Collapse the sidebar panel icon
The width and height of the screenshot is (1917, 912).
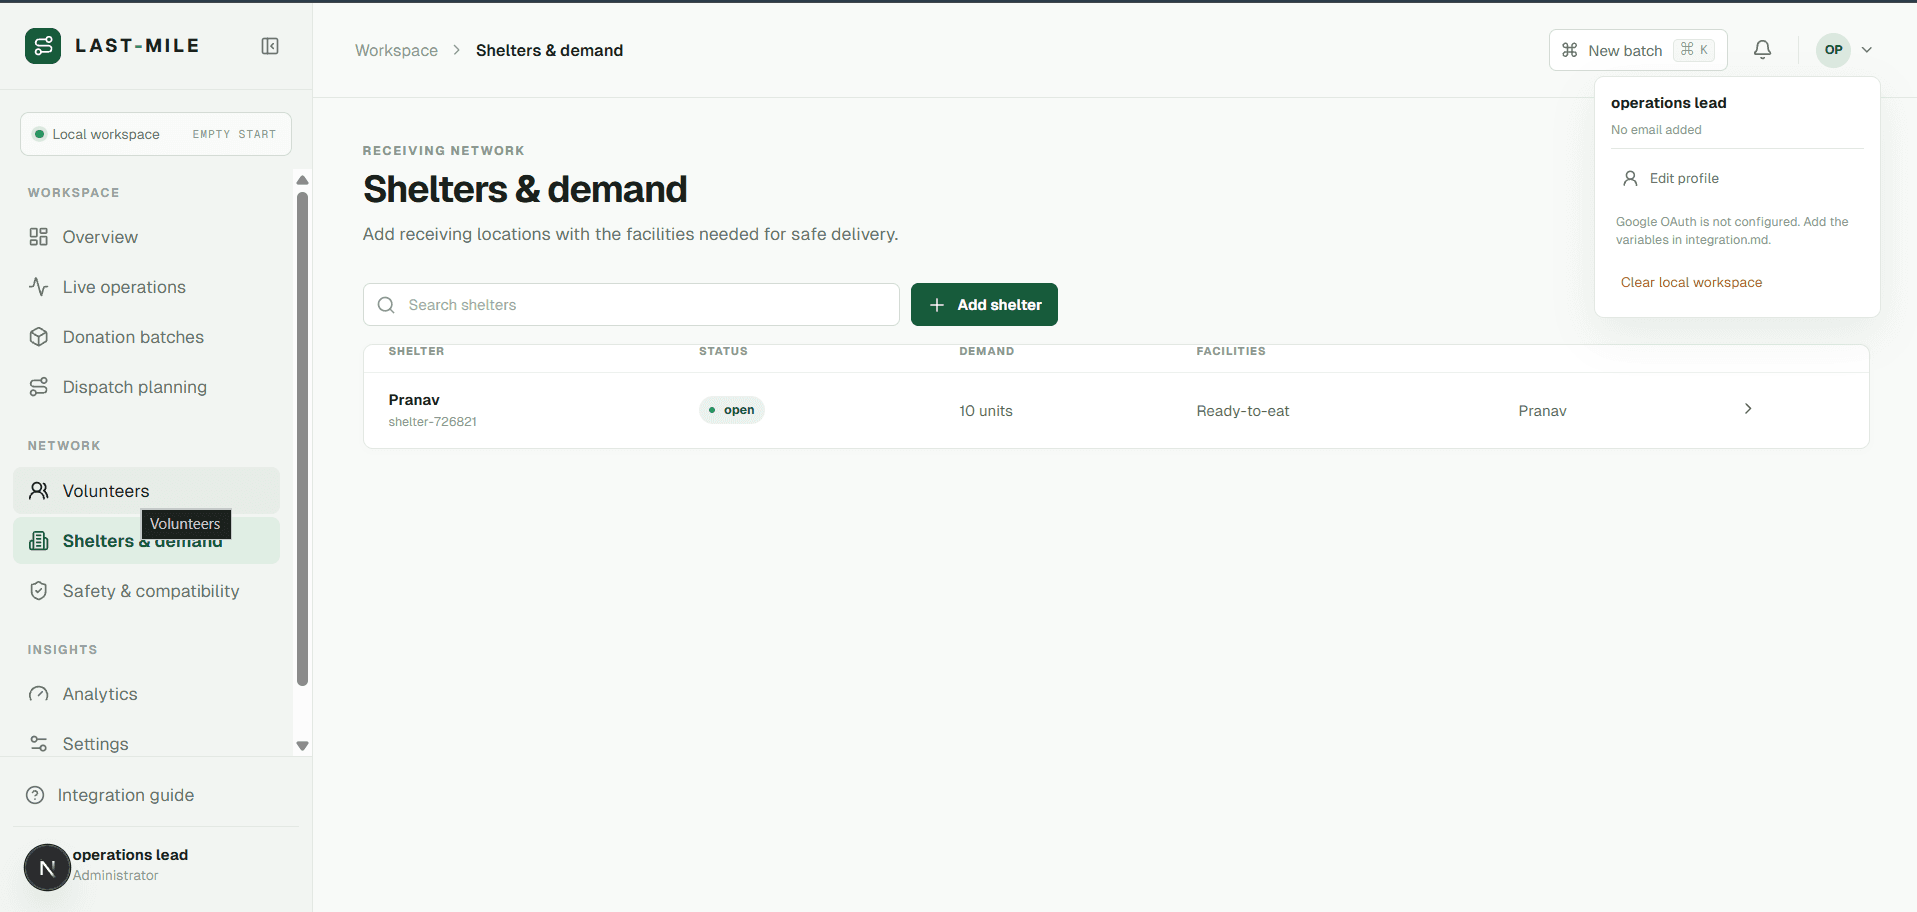pos(270,46)
